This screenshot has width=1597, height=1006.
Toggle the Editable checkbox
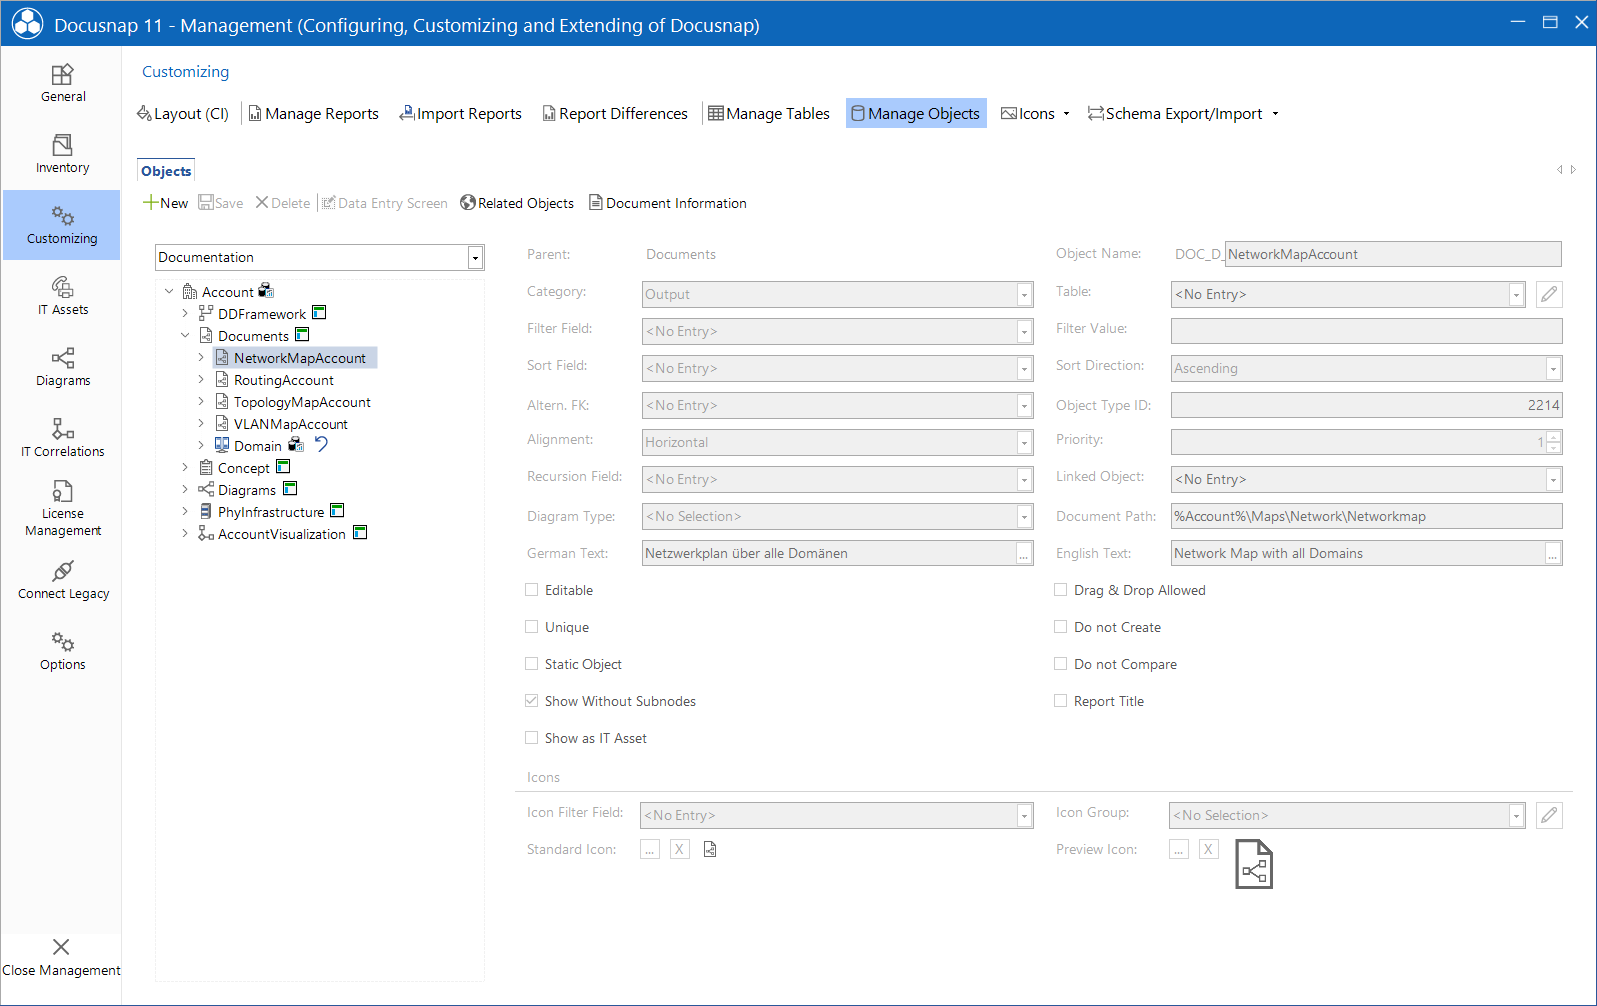pyautogui.click(x=532, y=590)
